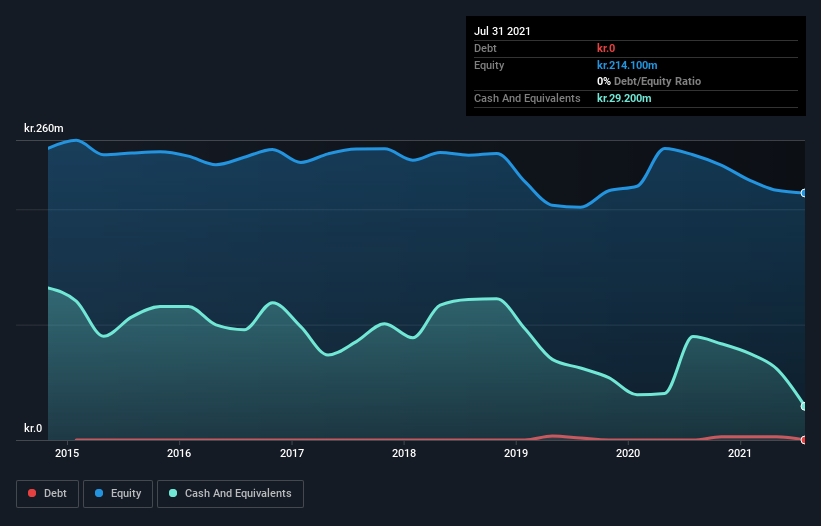
Task: Click the blue Equity legend dot
Action: point(99,493)
